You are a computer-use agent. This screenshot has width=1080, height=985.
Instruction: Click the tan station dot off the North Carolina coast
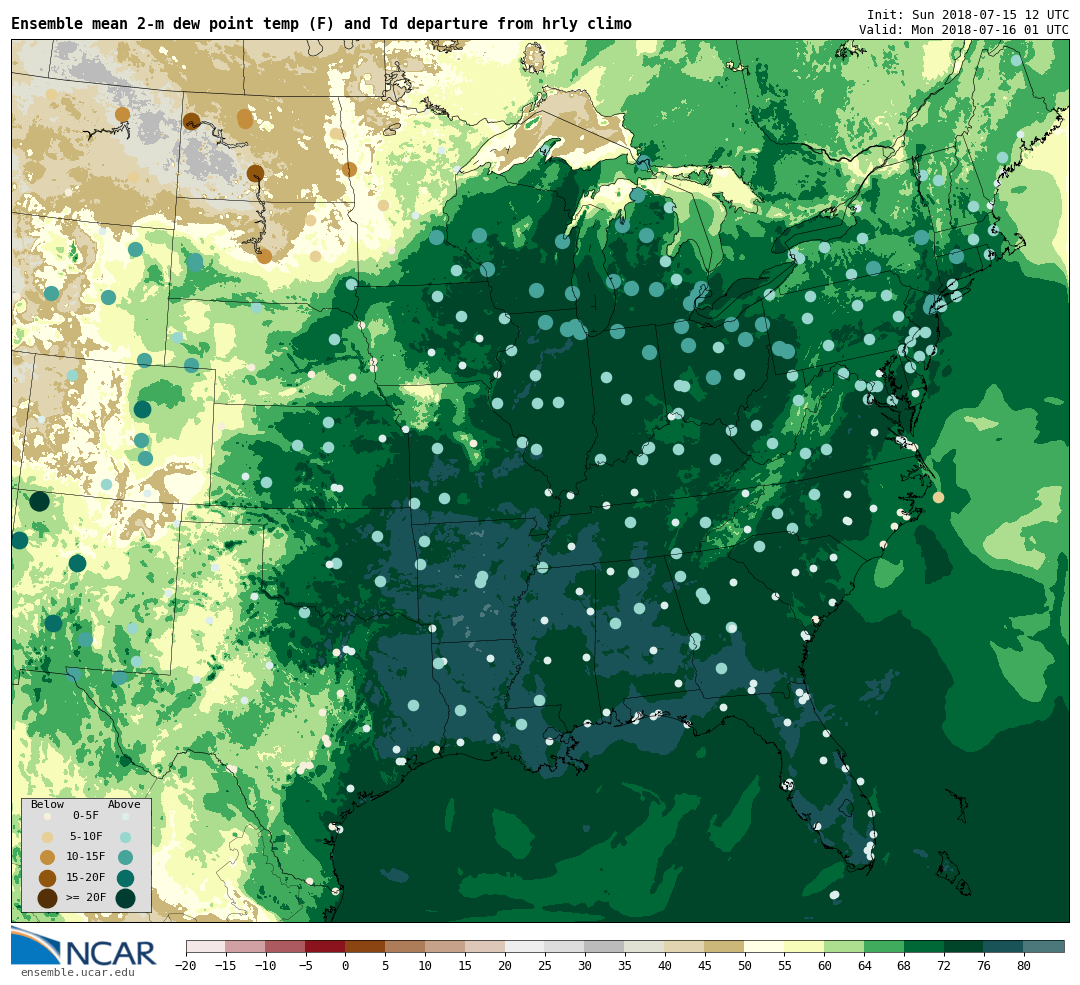click(938, 497)
